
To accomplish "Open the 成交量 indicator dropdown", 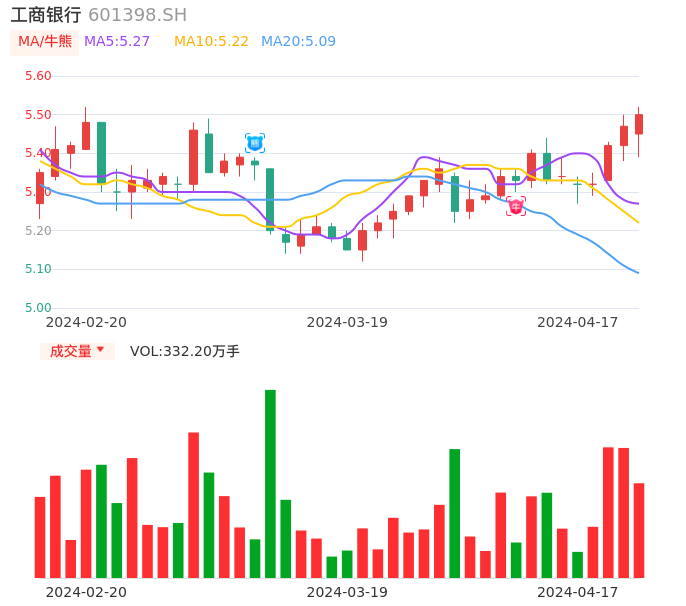I will pos(77,351).
